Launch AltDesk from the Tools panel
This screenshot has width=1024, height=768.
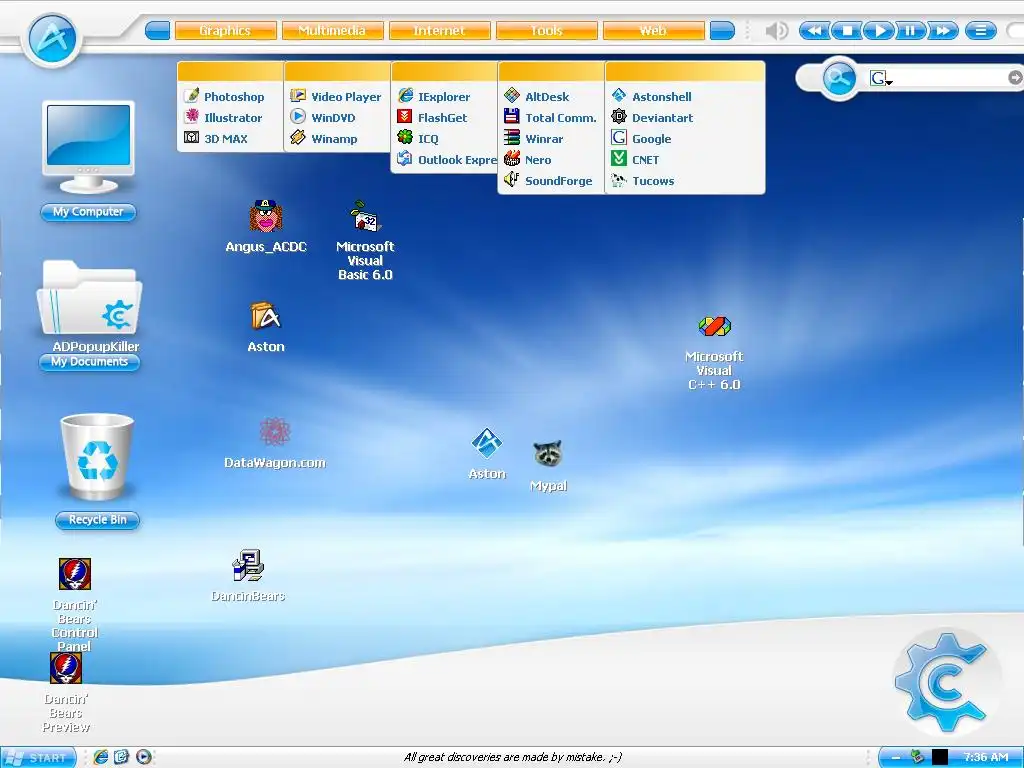tap(537, 97)
